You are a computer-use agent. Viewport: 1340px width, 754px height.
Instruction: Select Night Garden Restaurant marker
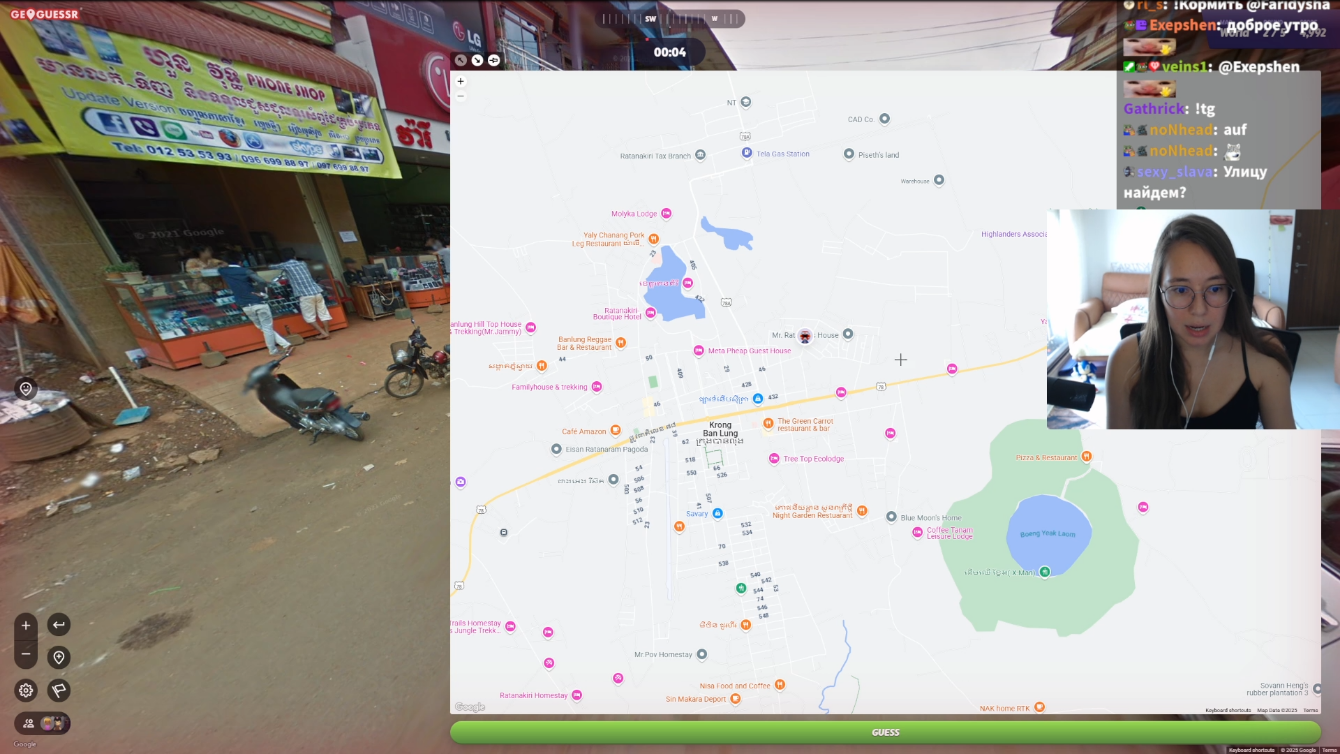861,511
